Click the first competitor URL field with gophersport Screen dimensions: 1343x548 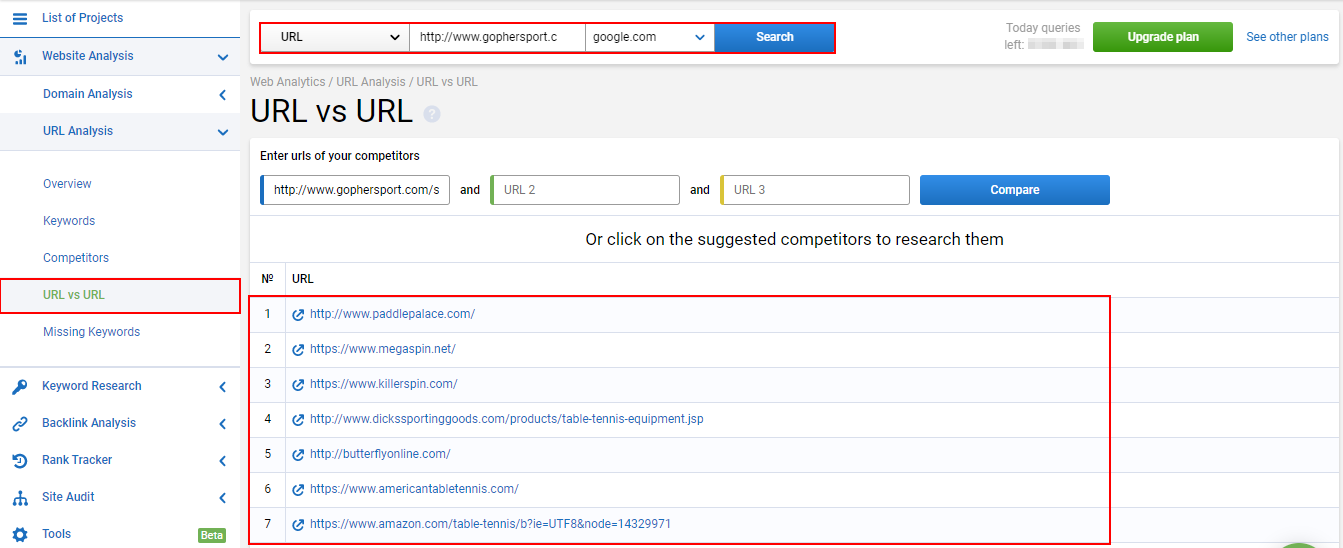tap(355, 190)
